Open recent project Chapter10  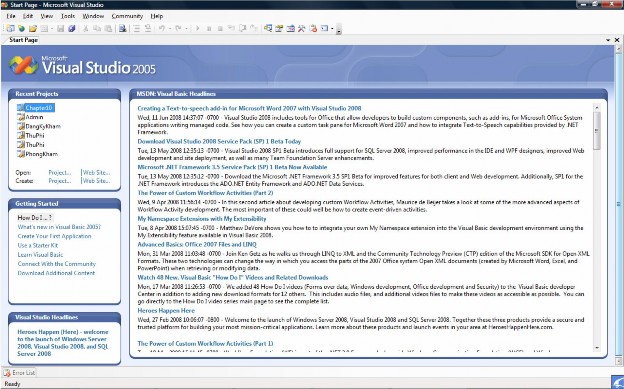tap(36, 108)
